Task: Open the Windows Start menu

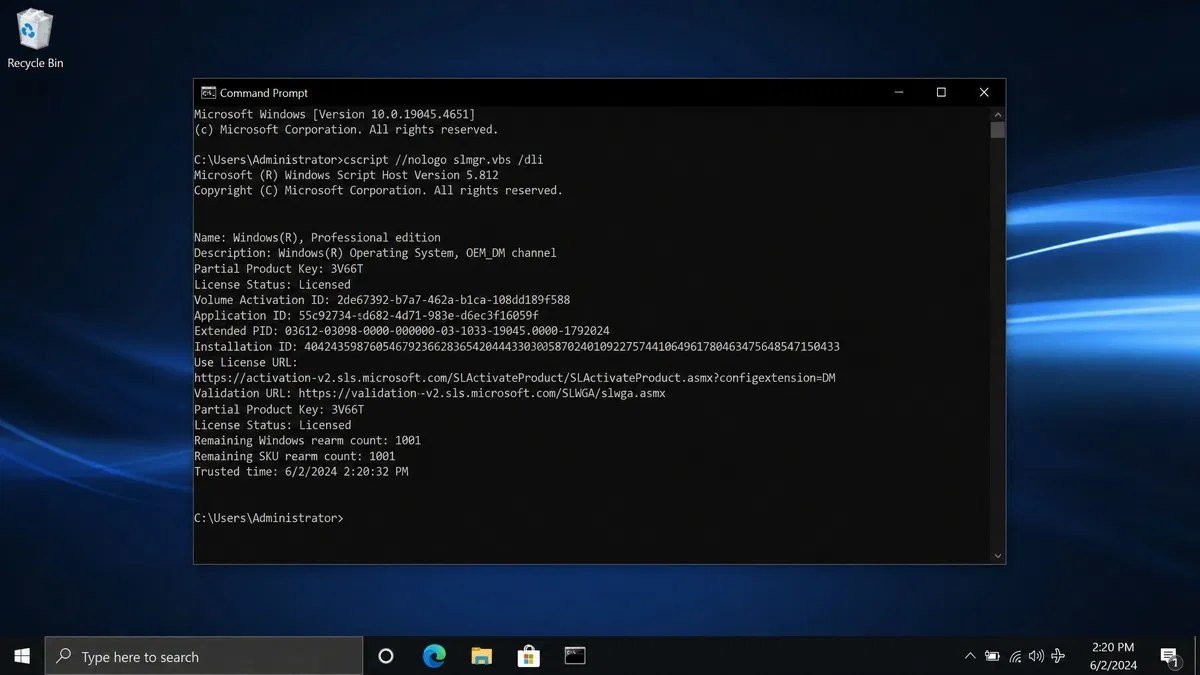Action: [22, 656]
